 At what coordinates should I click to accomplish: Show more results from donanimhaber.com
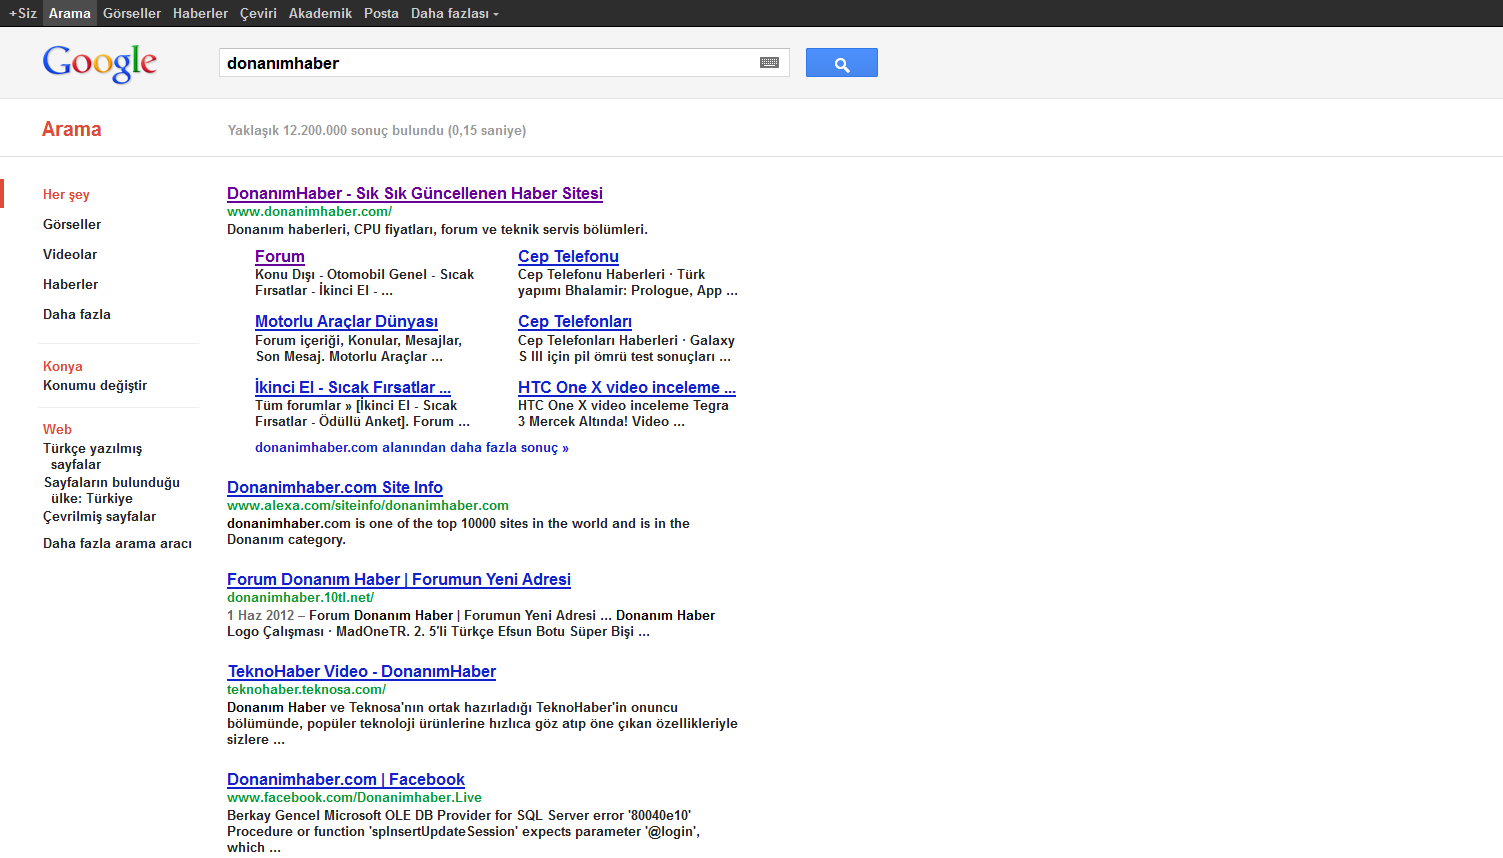412,447
